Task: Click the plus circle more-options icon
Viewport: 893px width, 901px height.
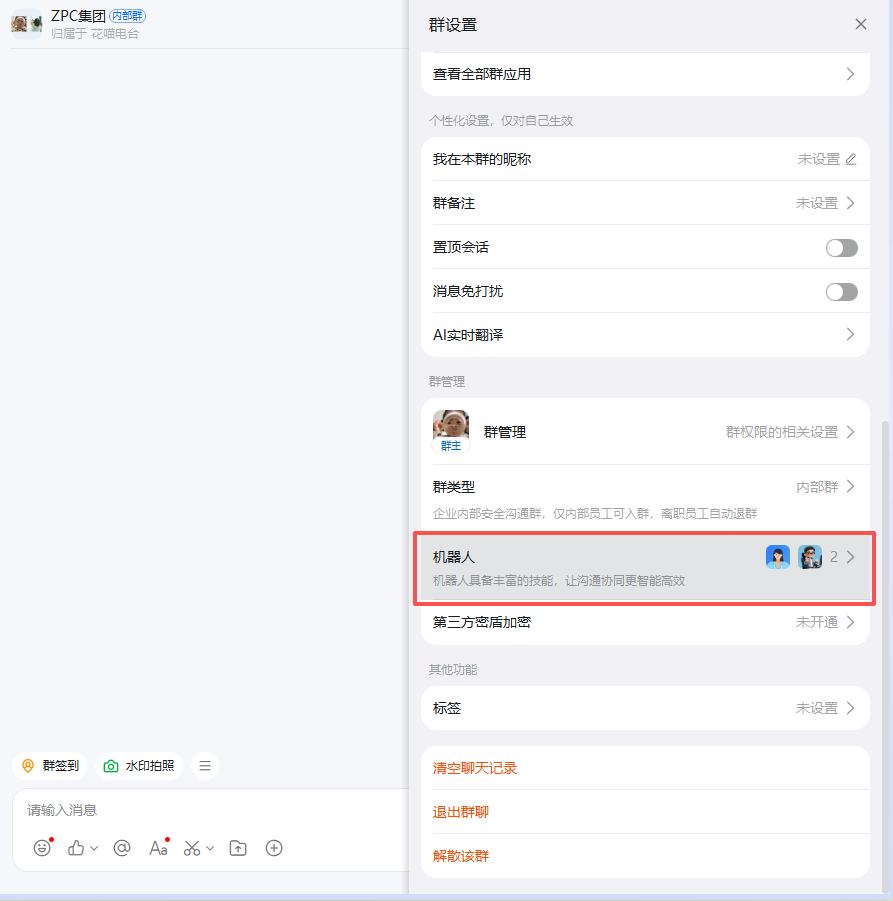Action: [274, 848]
